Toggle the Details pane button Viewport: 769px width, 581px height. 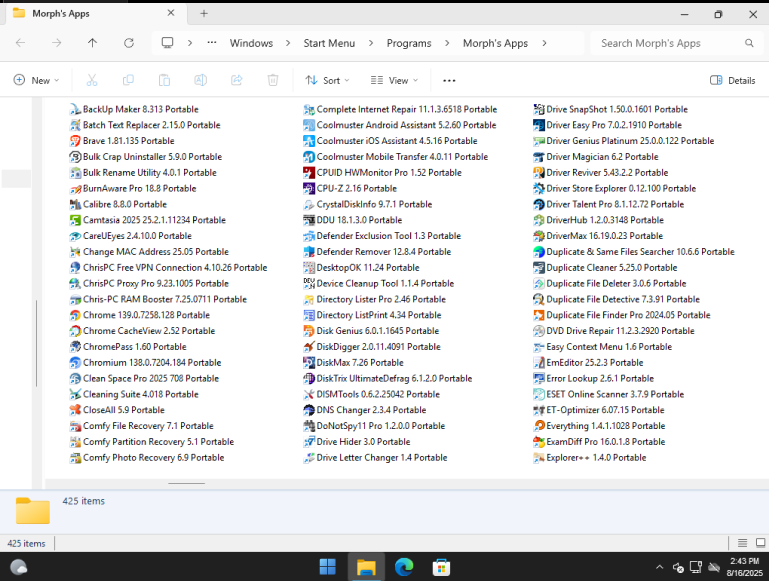[733, 80]
